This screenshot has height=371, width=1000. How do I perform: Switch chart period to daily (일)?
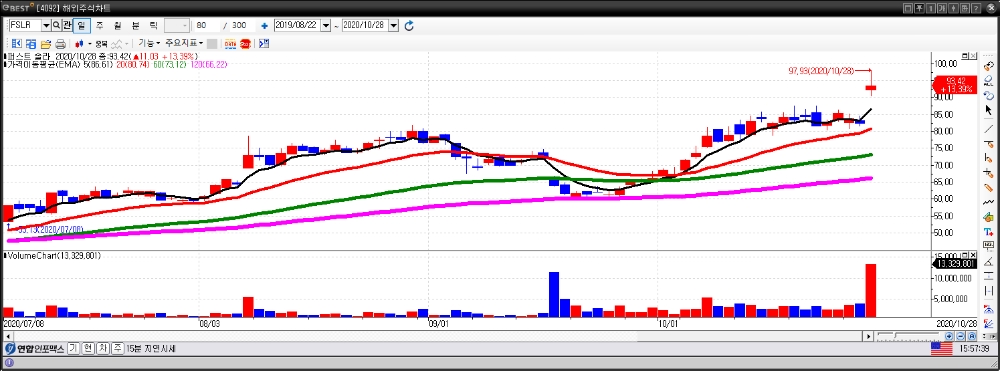click(x=82, y=25)
